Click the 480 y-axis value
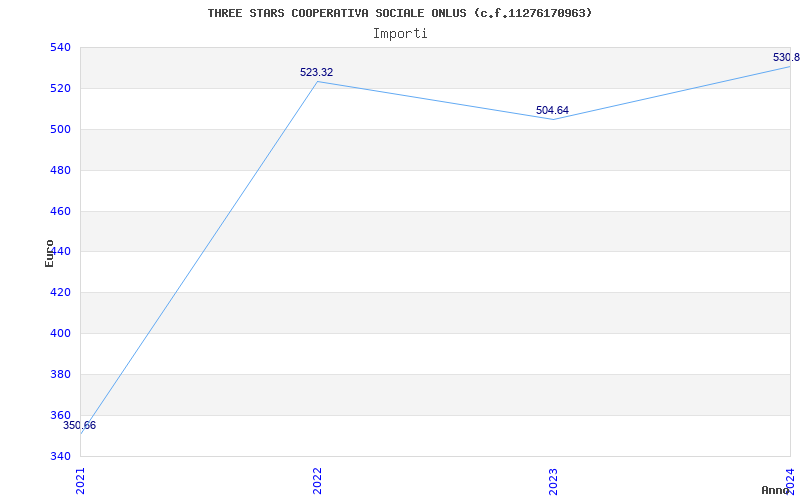 59,170
